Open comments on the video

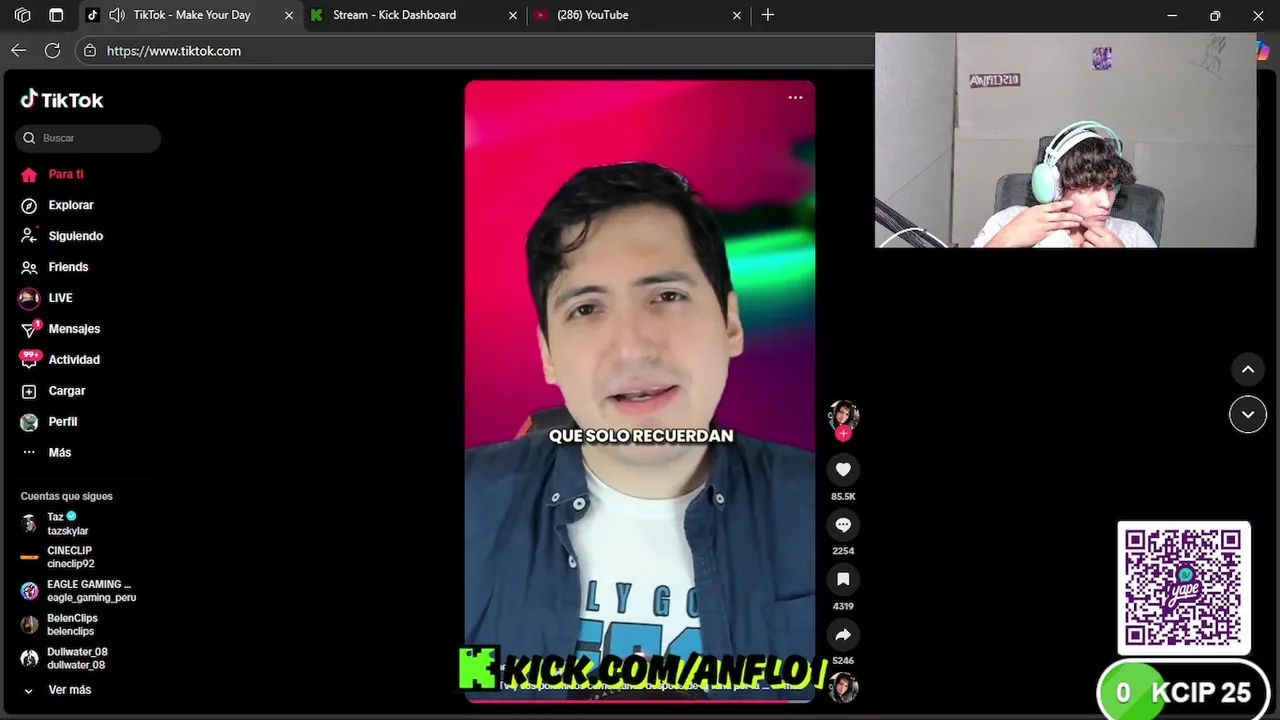pyautogui.click(x=843, y=525)
